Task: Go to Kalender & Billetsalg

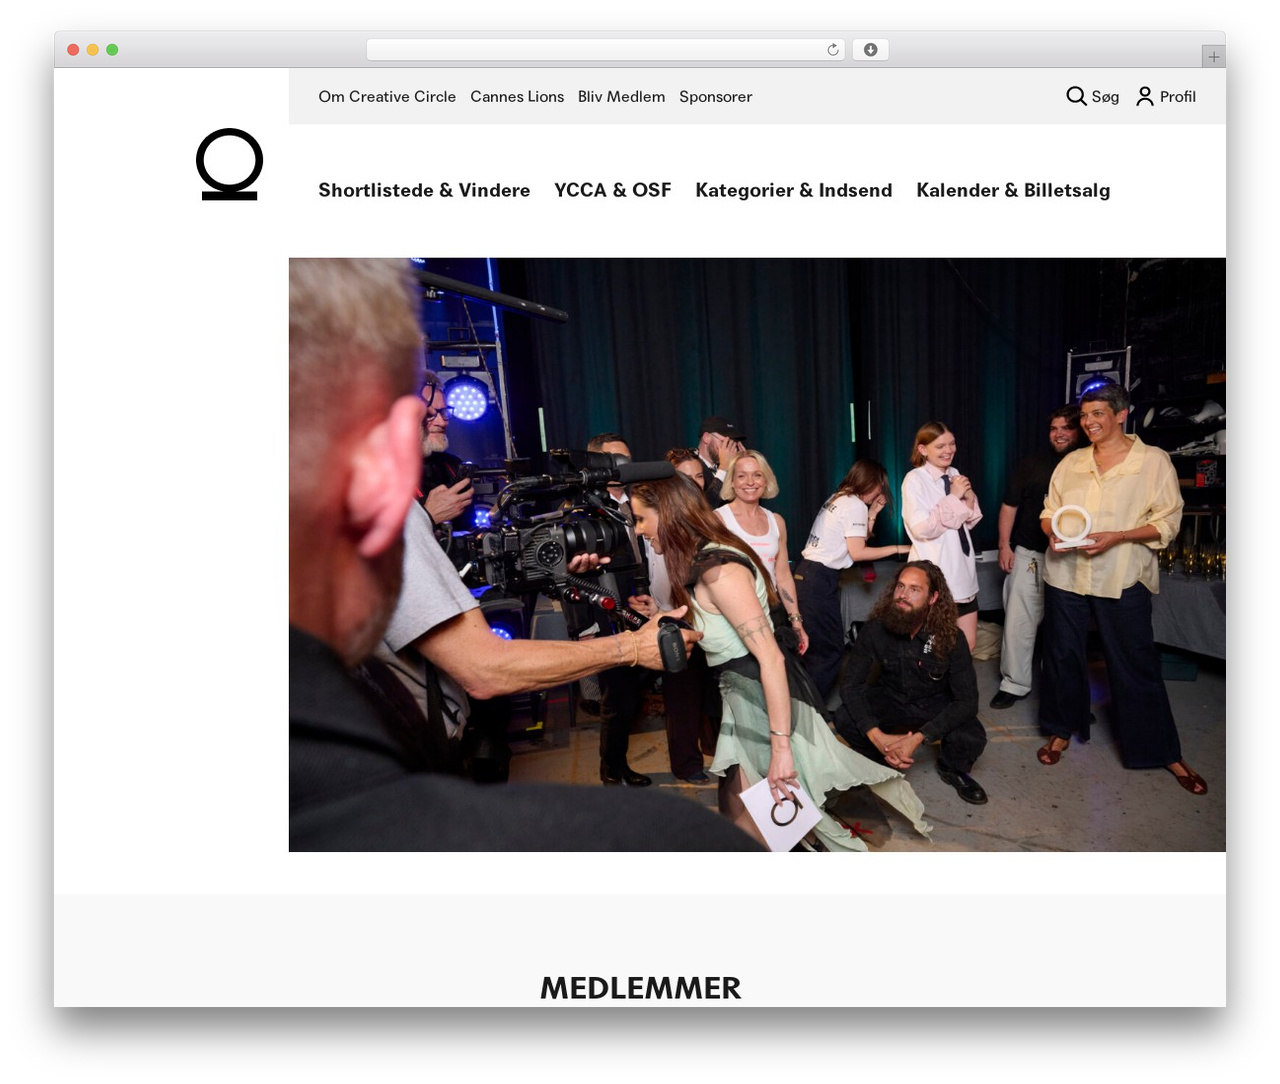Action: coord(1013,190)
